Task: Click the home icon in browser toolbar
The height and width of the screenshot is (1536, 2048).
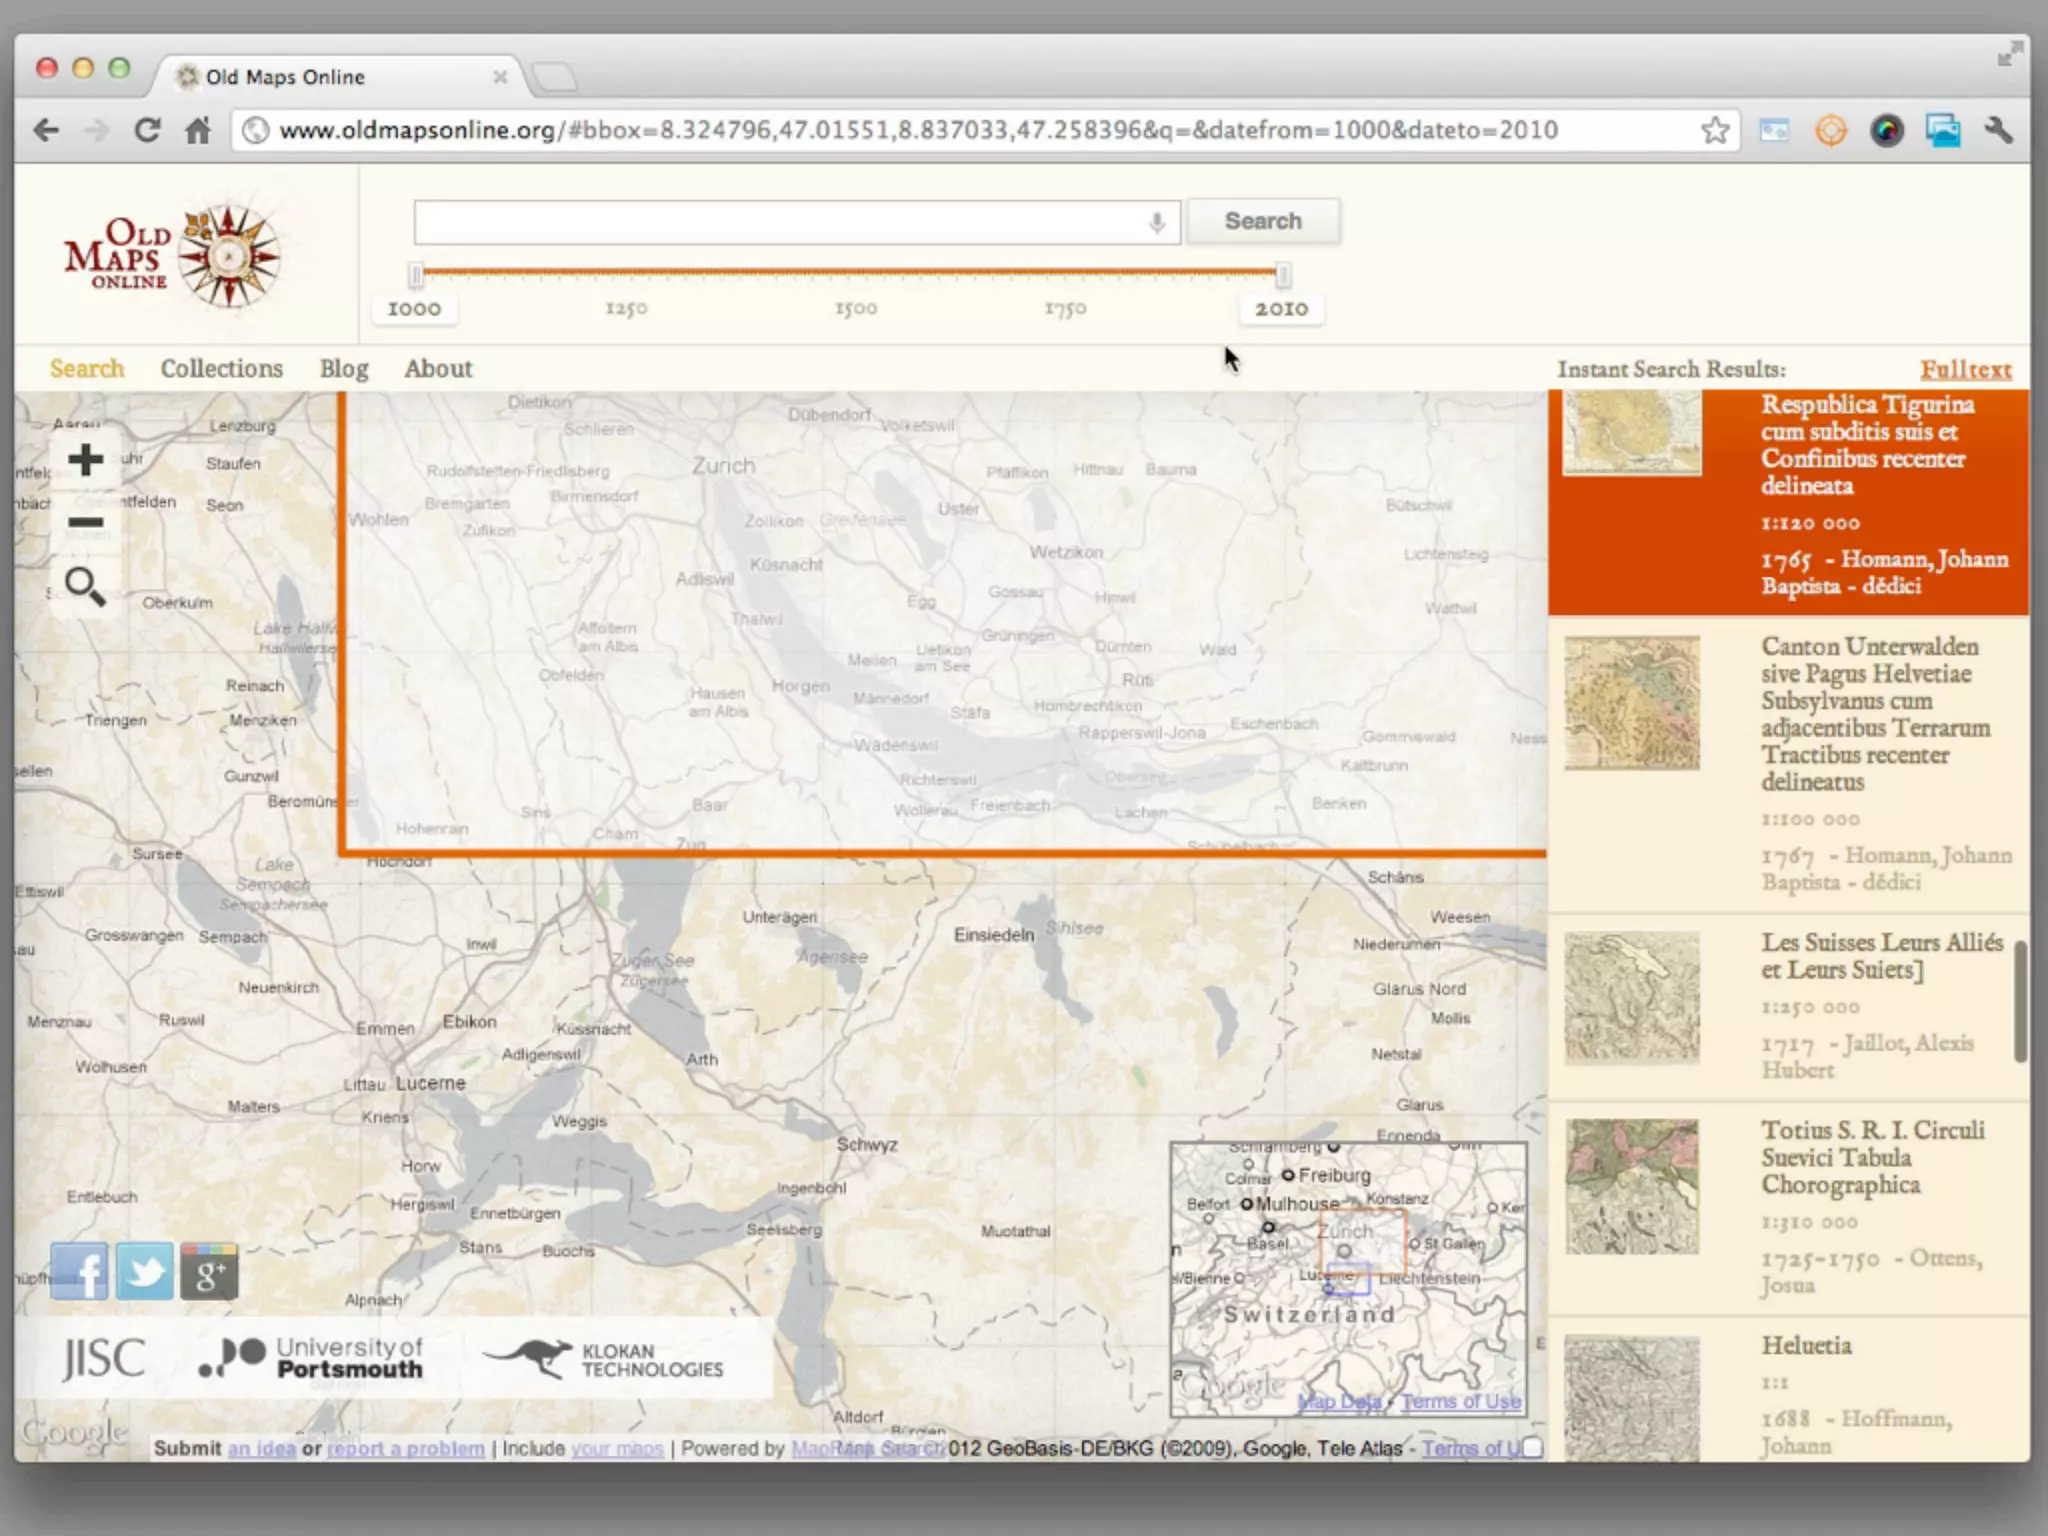Action: (x=198, y=130)
